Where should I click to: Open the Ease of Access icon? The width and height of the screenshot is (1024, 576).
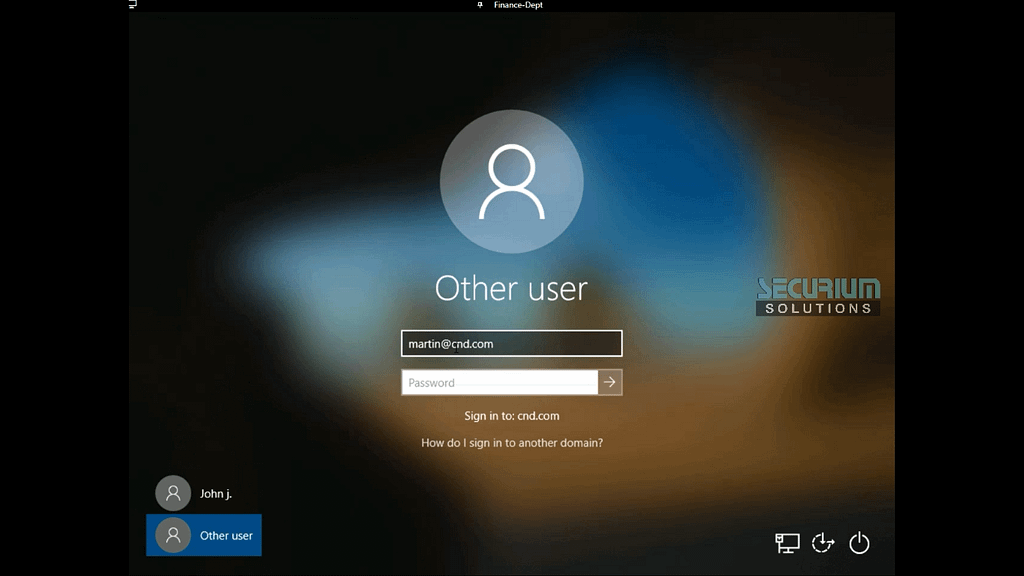point(823,543)
